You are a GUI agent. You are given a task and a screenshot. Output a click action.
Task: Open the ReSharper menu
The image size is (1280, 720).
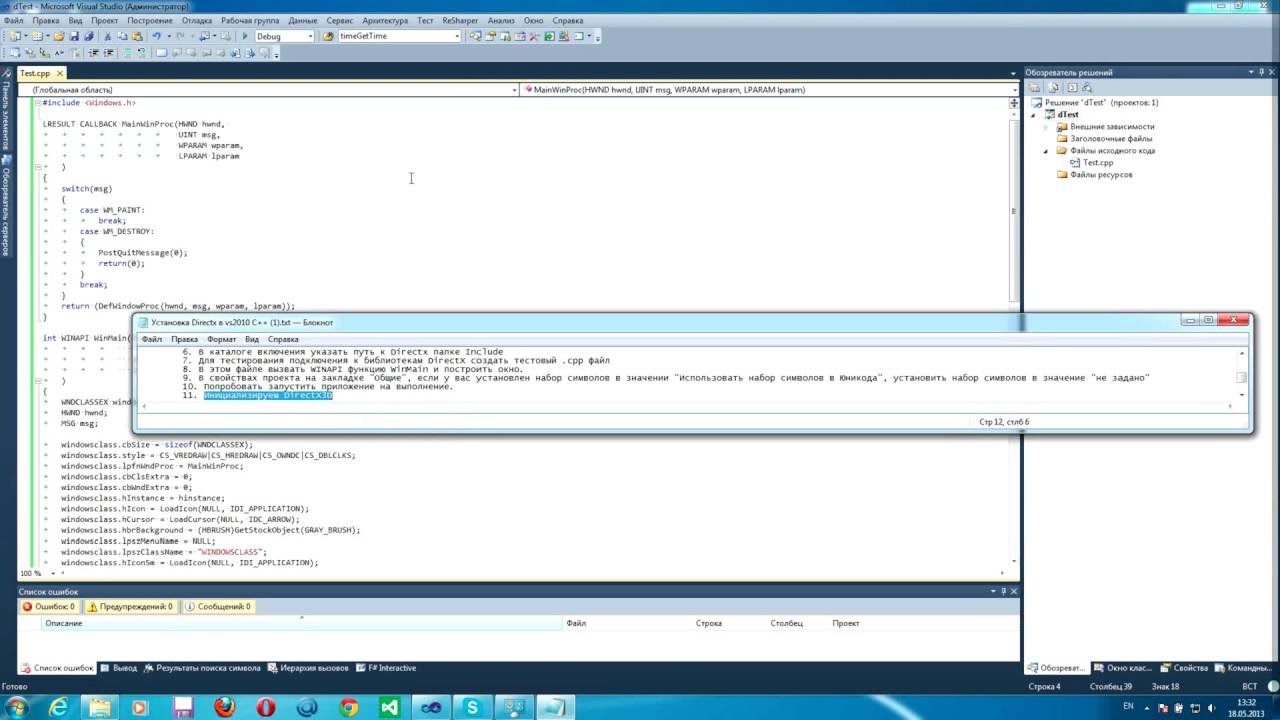click(460, 20)
